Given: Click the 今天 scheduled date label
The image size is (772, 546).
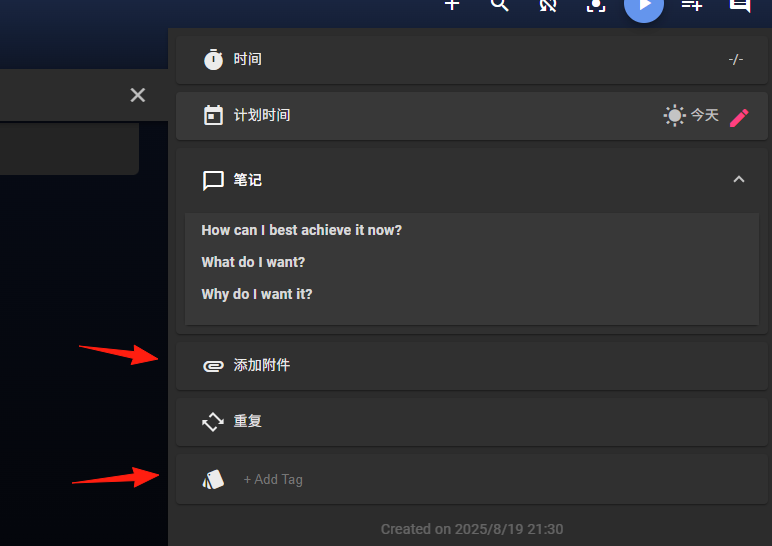Looking at the screenshot, I should coord(705,115).
